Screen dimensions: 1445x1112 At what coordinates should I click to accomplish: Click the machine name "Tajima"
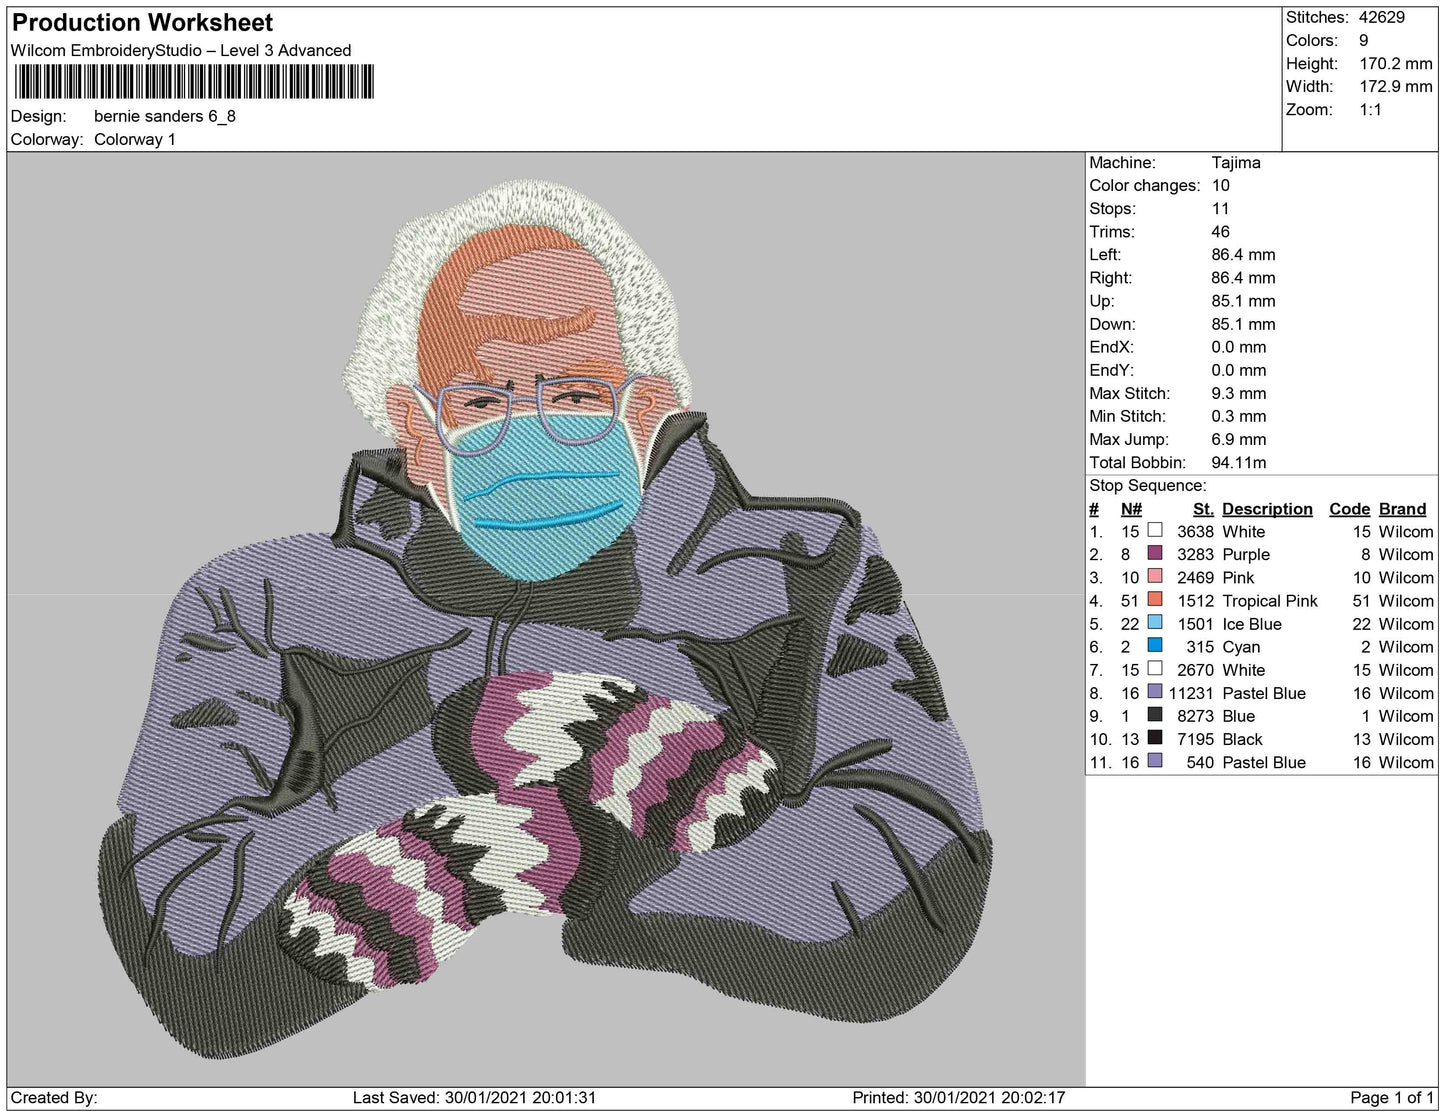pyautogui.click(x=1236, y=162)
